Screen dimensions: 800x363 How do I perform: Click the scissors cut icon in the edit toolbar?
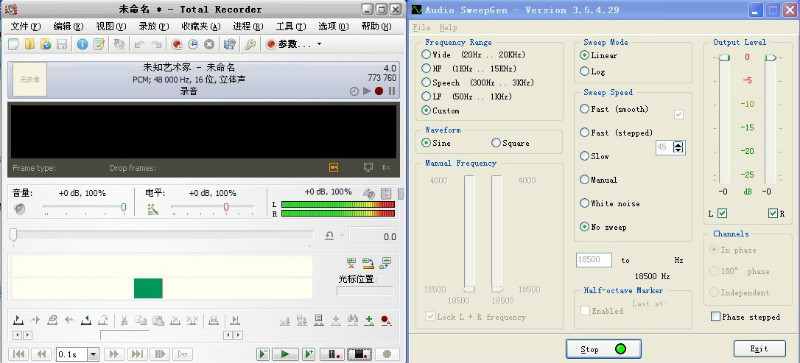point(123,321)
